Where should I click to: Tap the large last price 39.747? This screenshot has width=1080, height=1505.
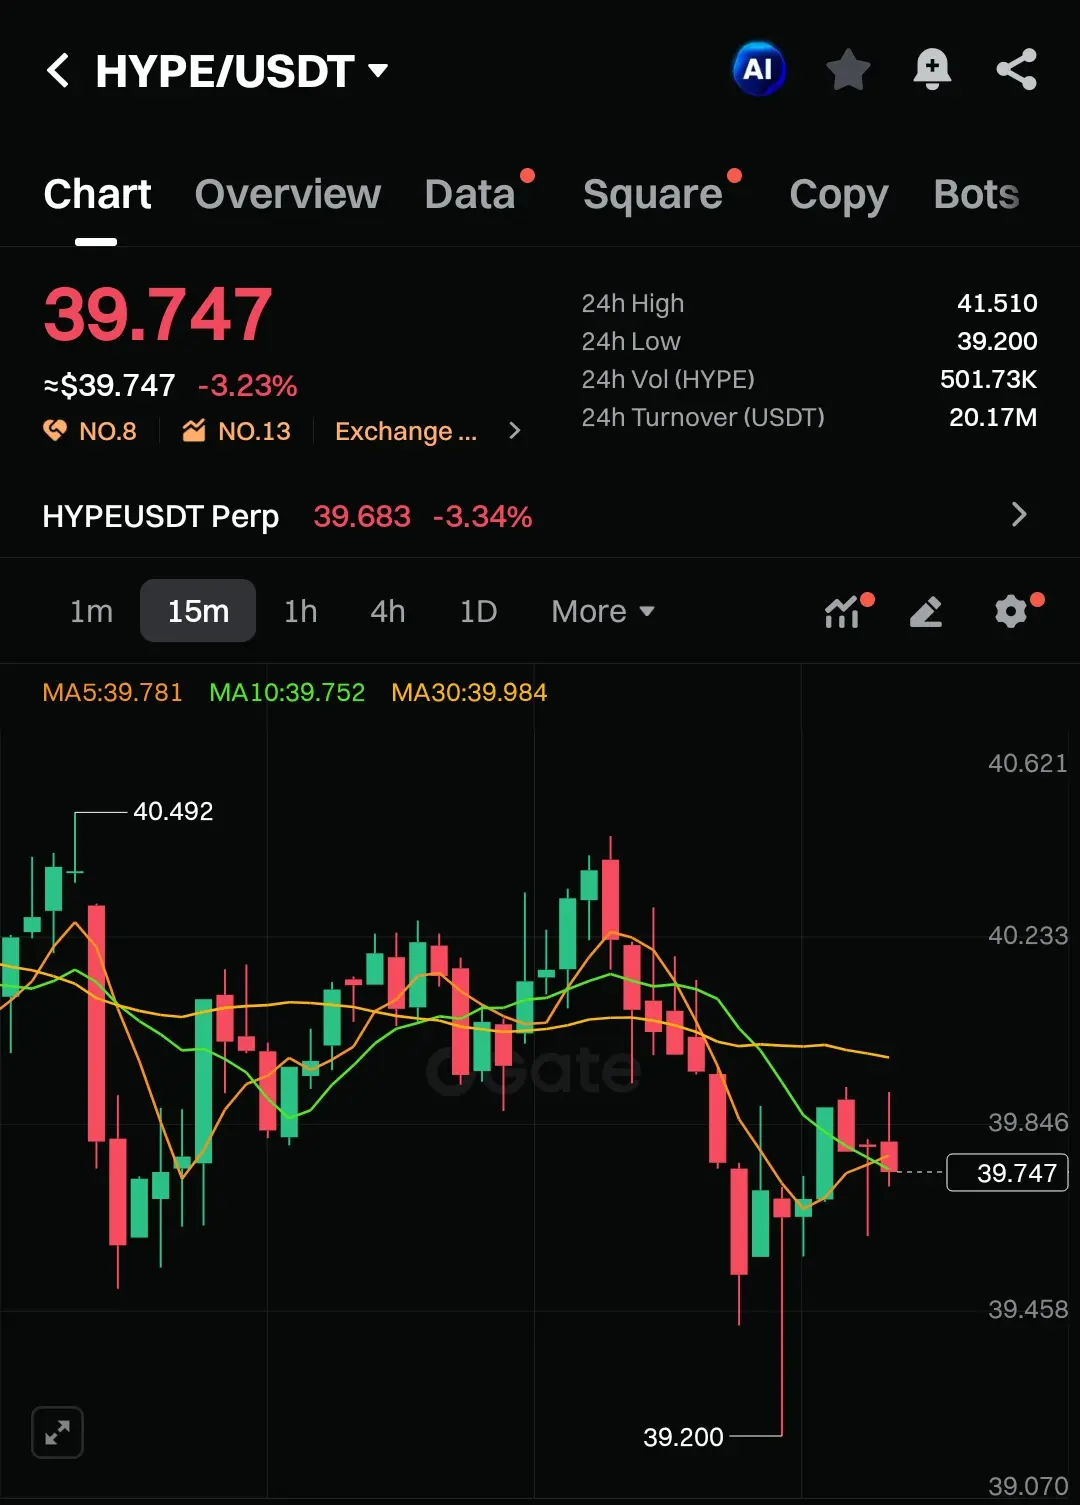tap(158, 314)
